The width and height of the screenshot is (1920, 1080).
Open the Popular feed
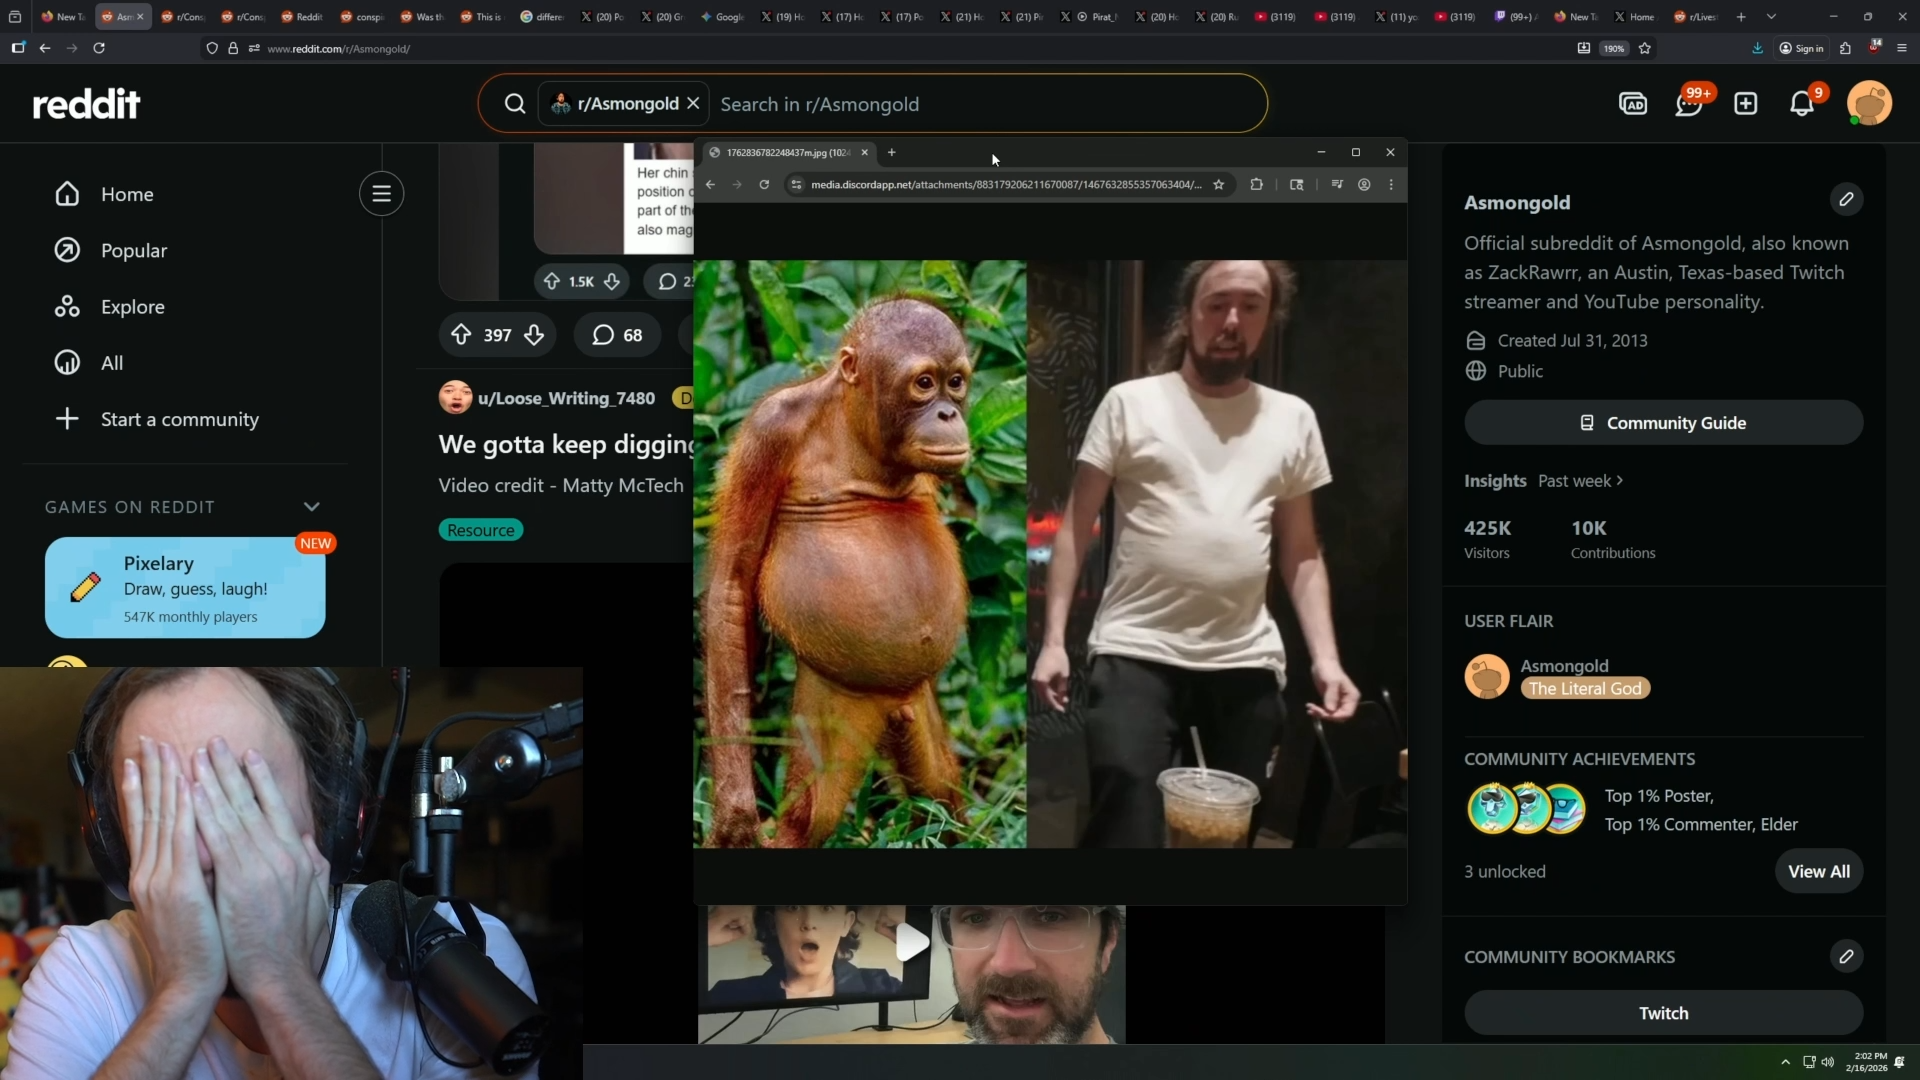pyautogui.click(x=133, y=251)
